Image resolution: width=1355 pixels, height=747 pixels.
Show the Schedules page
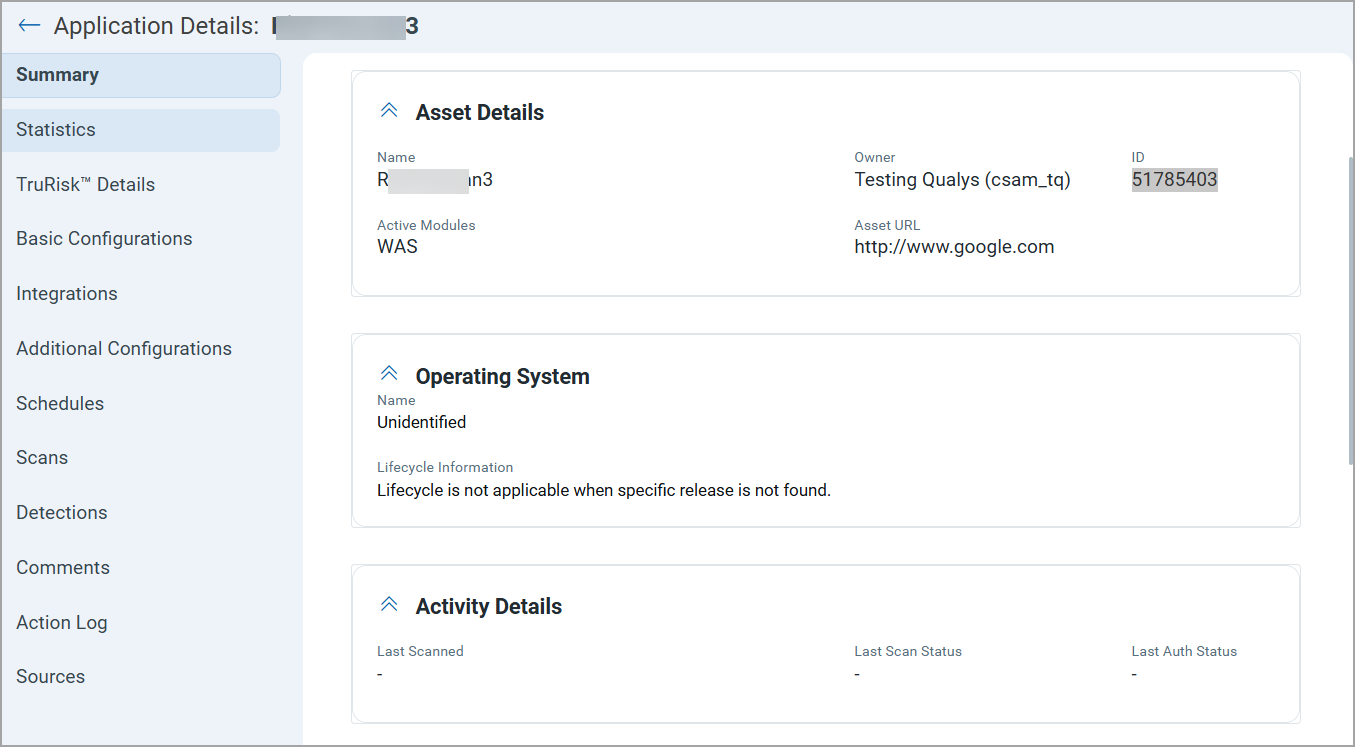pos(60,404)
